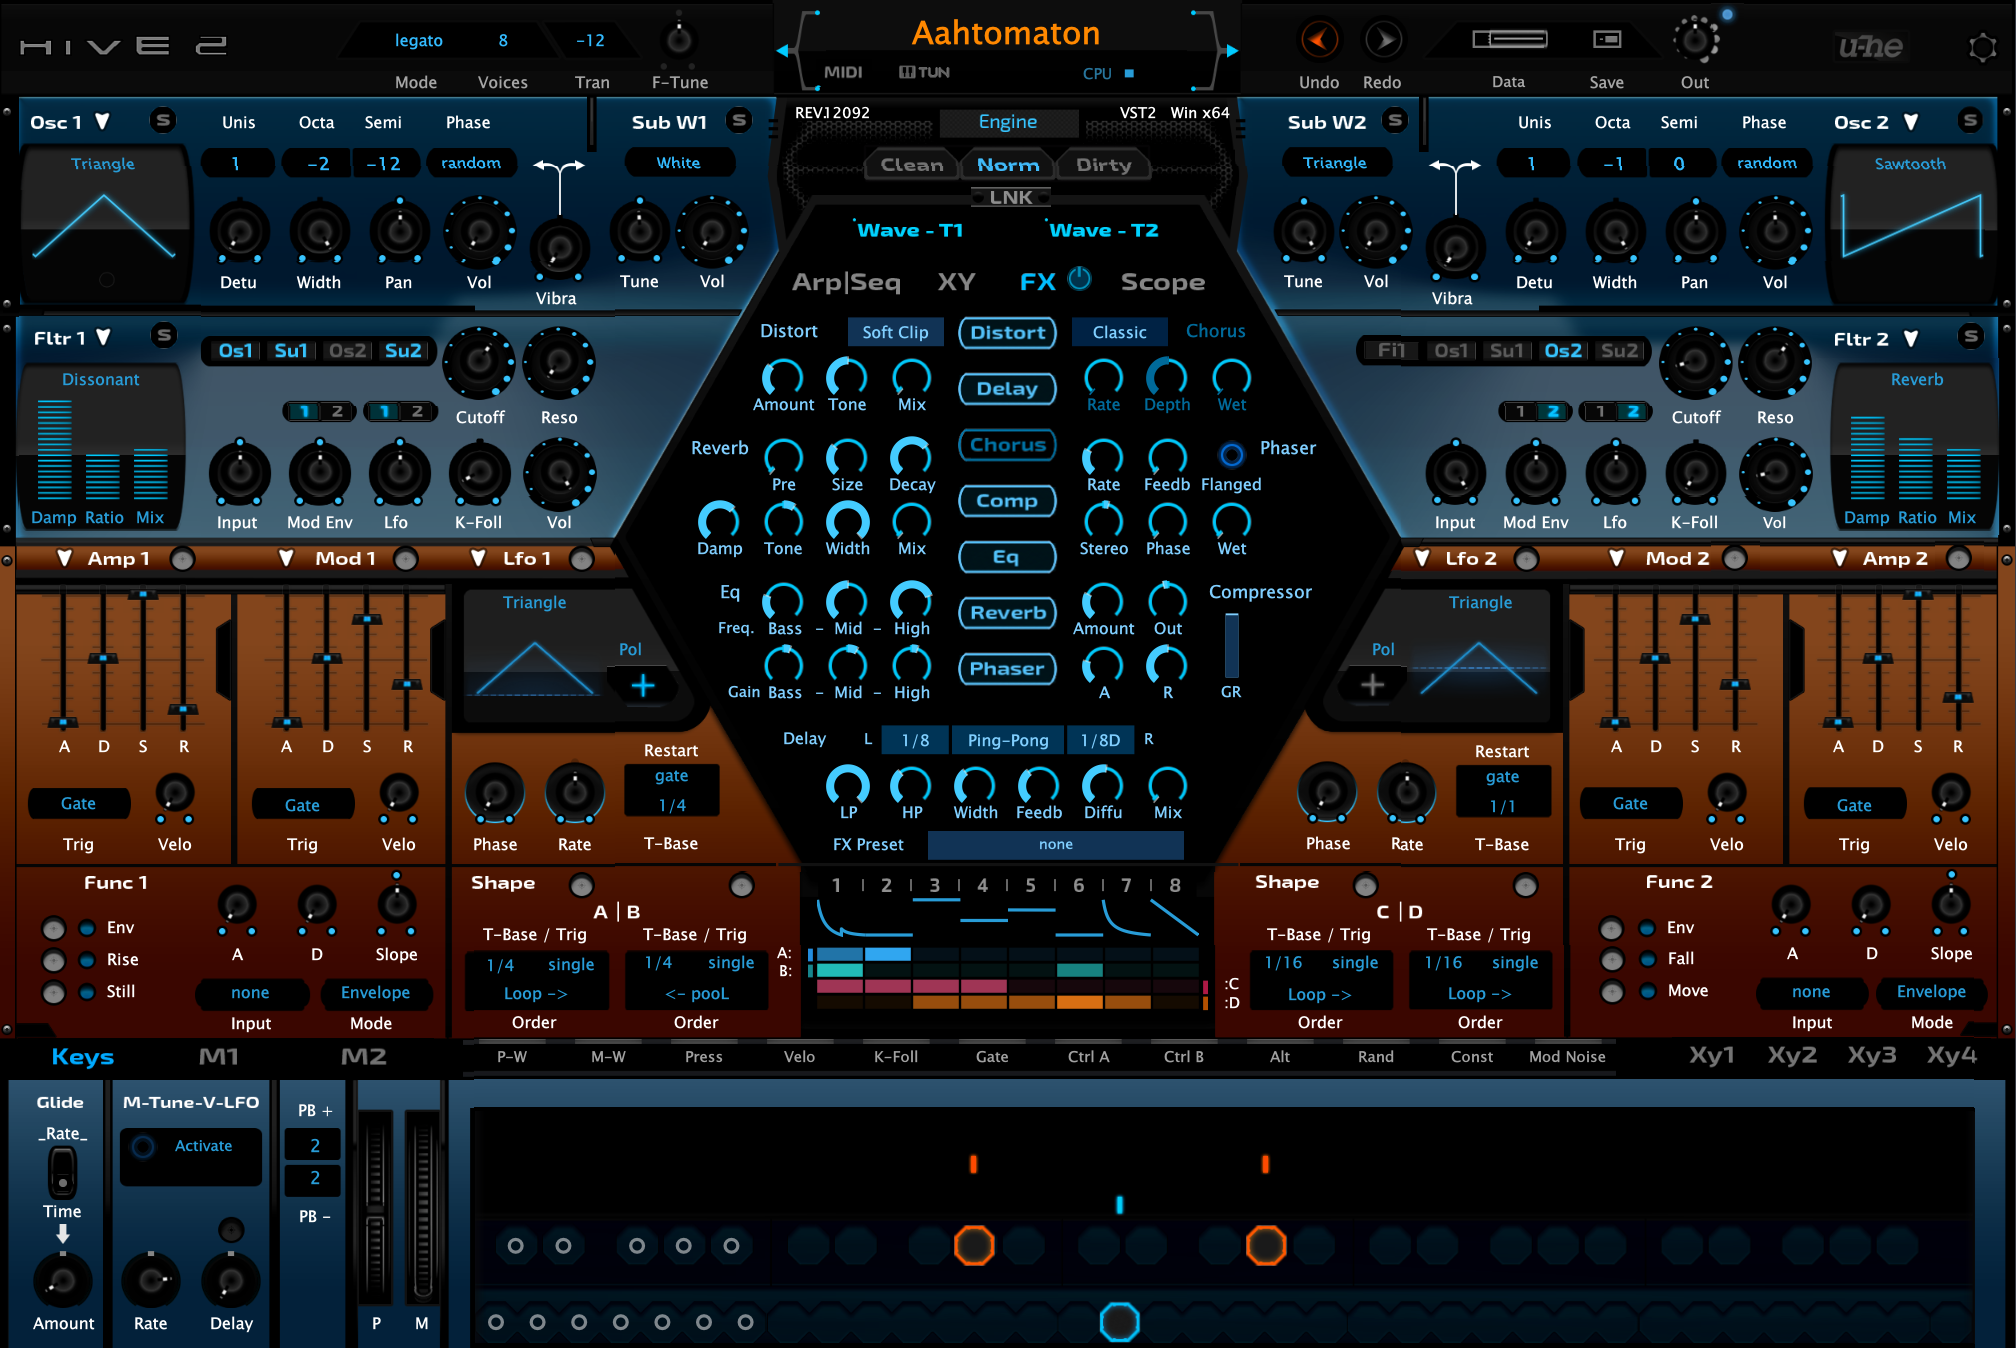2016x1348 pixels.
Task: Click the Aahtomaton preset name display
Action: tap(1006, 34)
